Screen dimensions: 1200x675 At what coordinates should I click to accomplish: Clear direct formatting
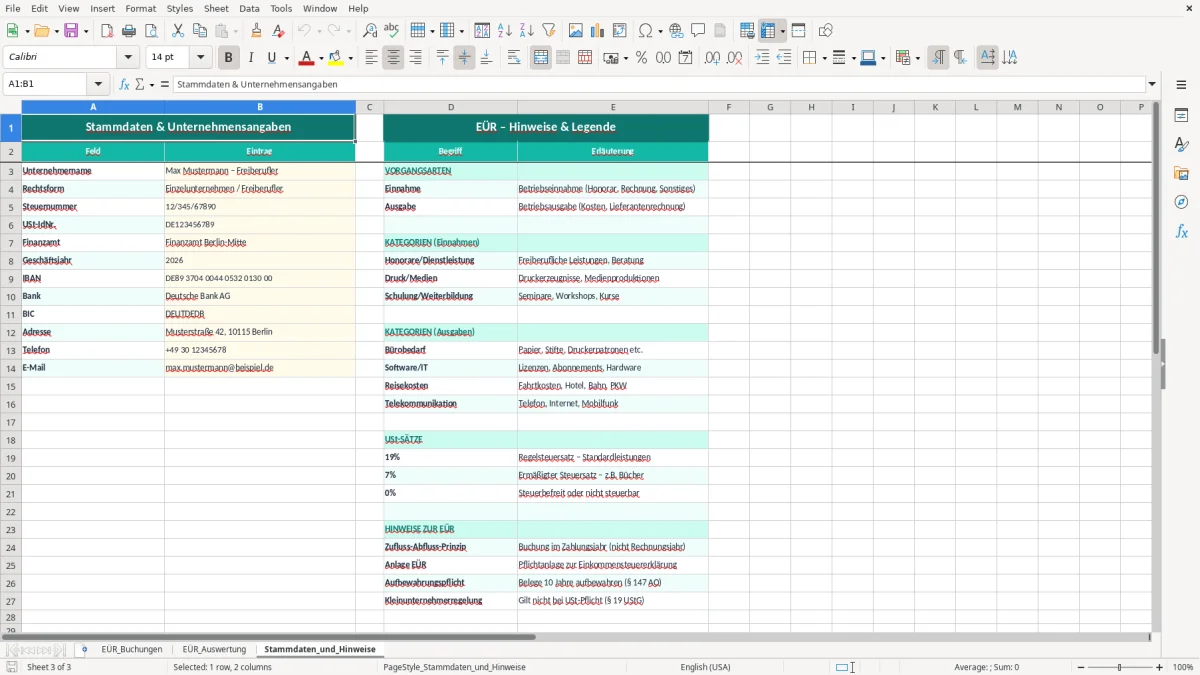click(x=279, y=31)
